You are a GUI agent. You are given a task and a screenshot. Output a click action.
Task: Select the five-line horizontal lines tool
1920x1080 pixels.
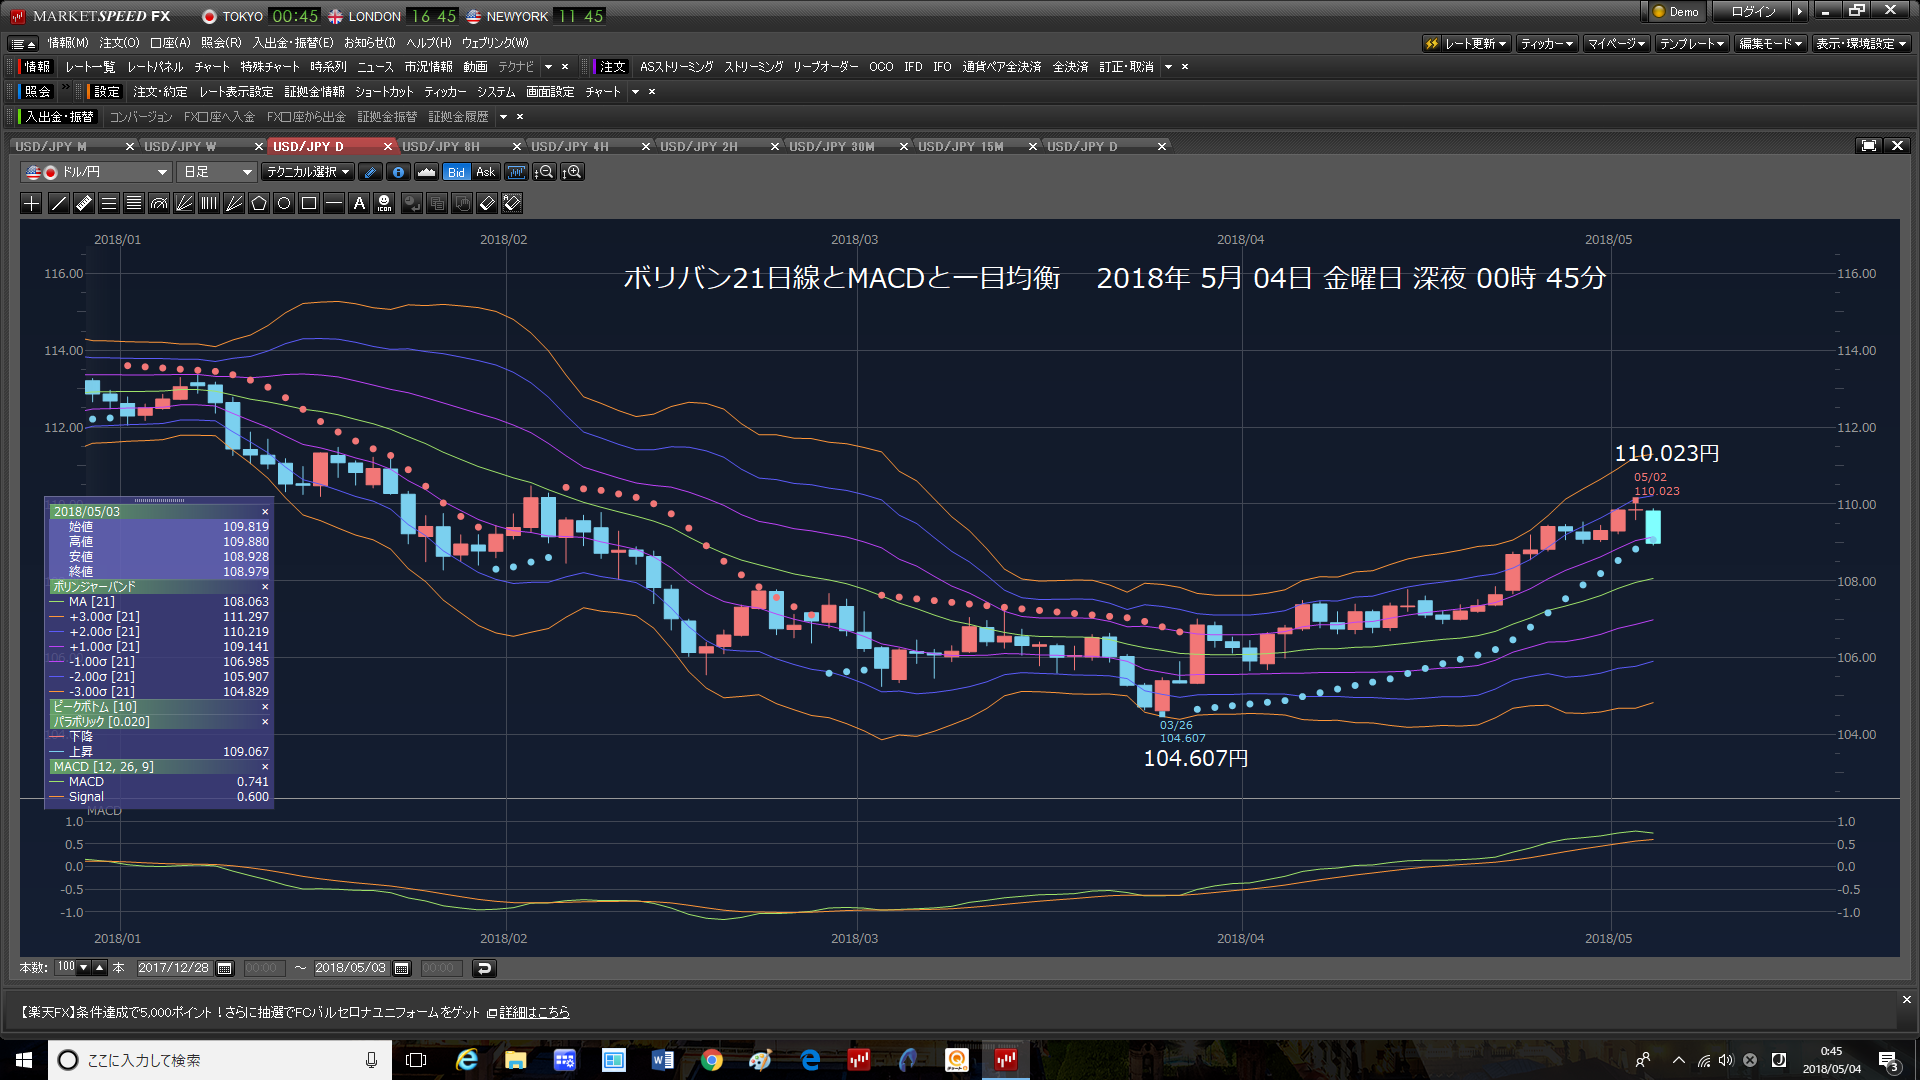pyautogui.click(x=134, y=204)
